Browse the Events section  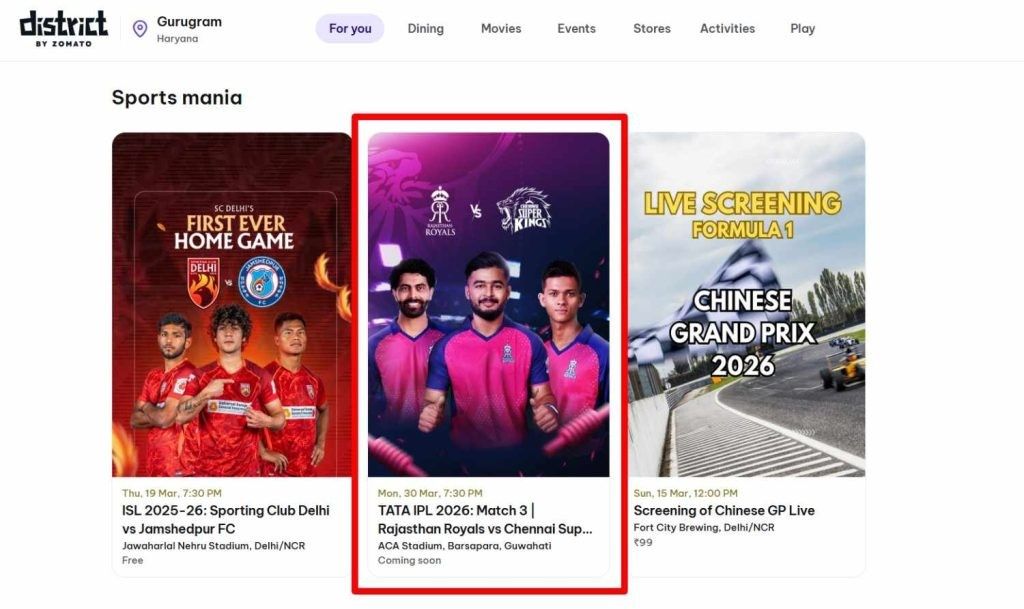(x=575, y=28)
